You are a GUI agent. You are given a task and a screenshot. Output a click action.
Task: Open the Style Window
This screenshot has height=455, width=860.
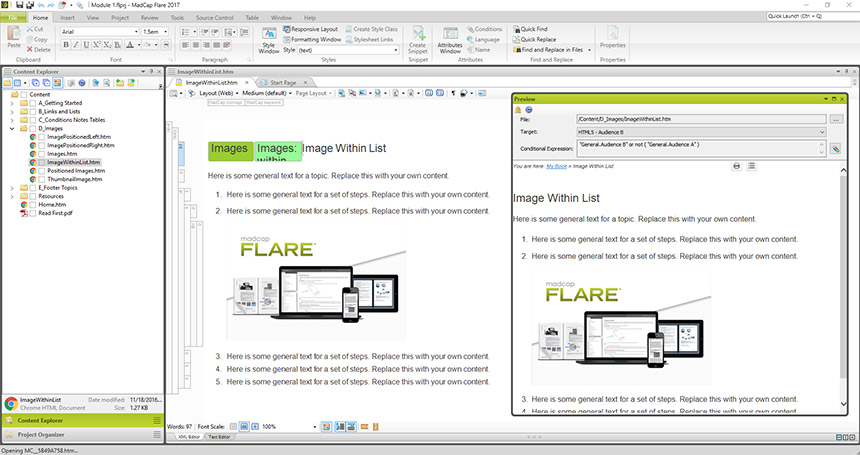[x=269, y=40]
